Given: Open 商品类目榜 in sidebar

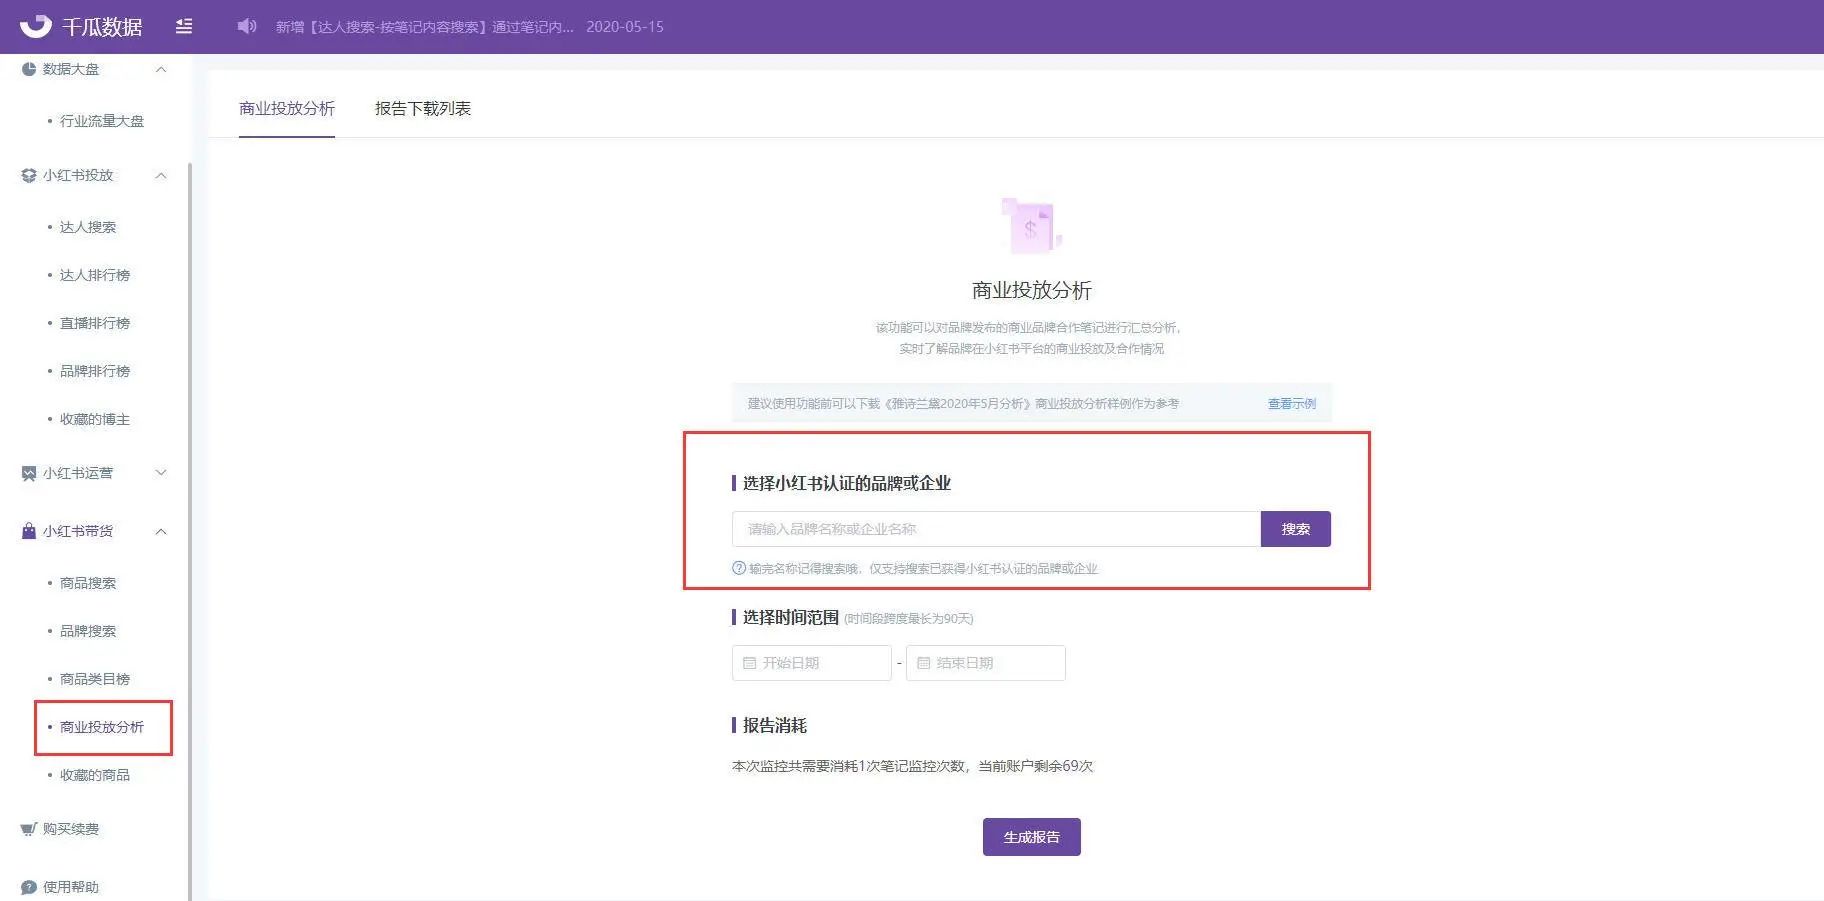Looking at the screenshot, I should point(95,679).
